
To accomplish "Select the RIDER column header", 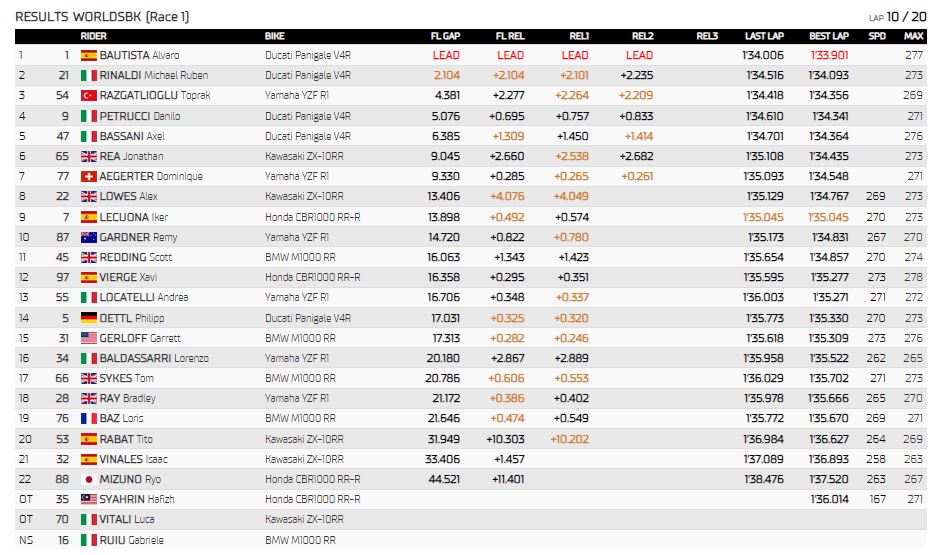I will pyautogui.click(x=93, y=36).
